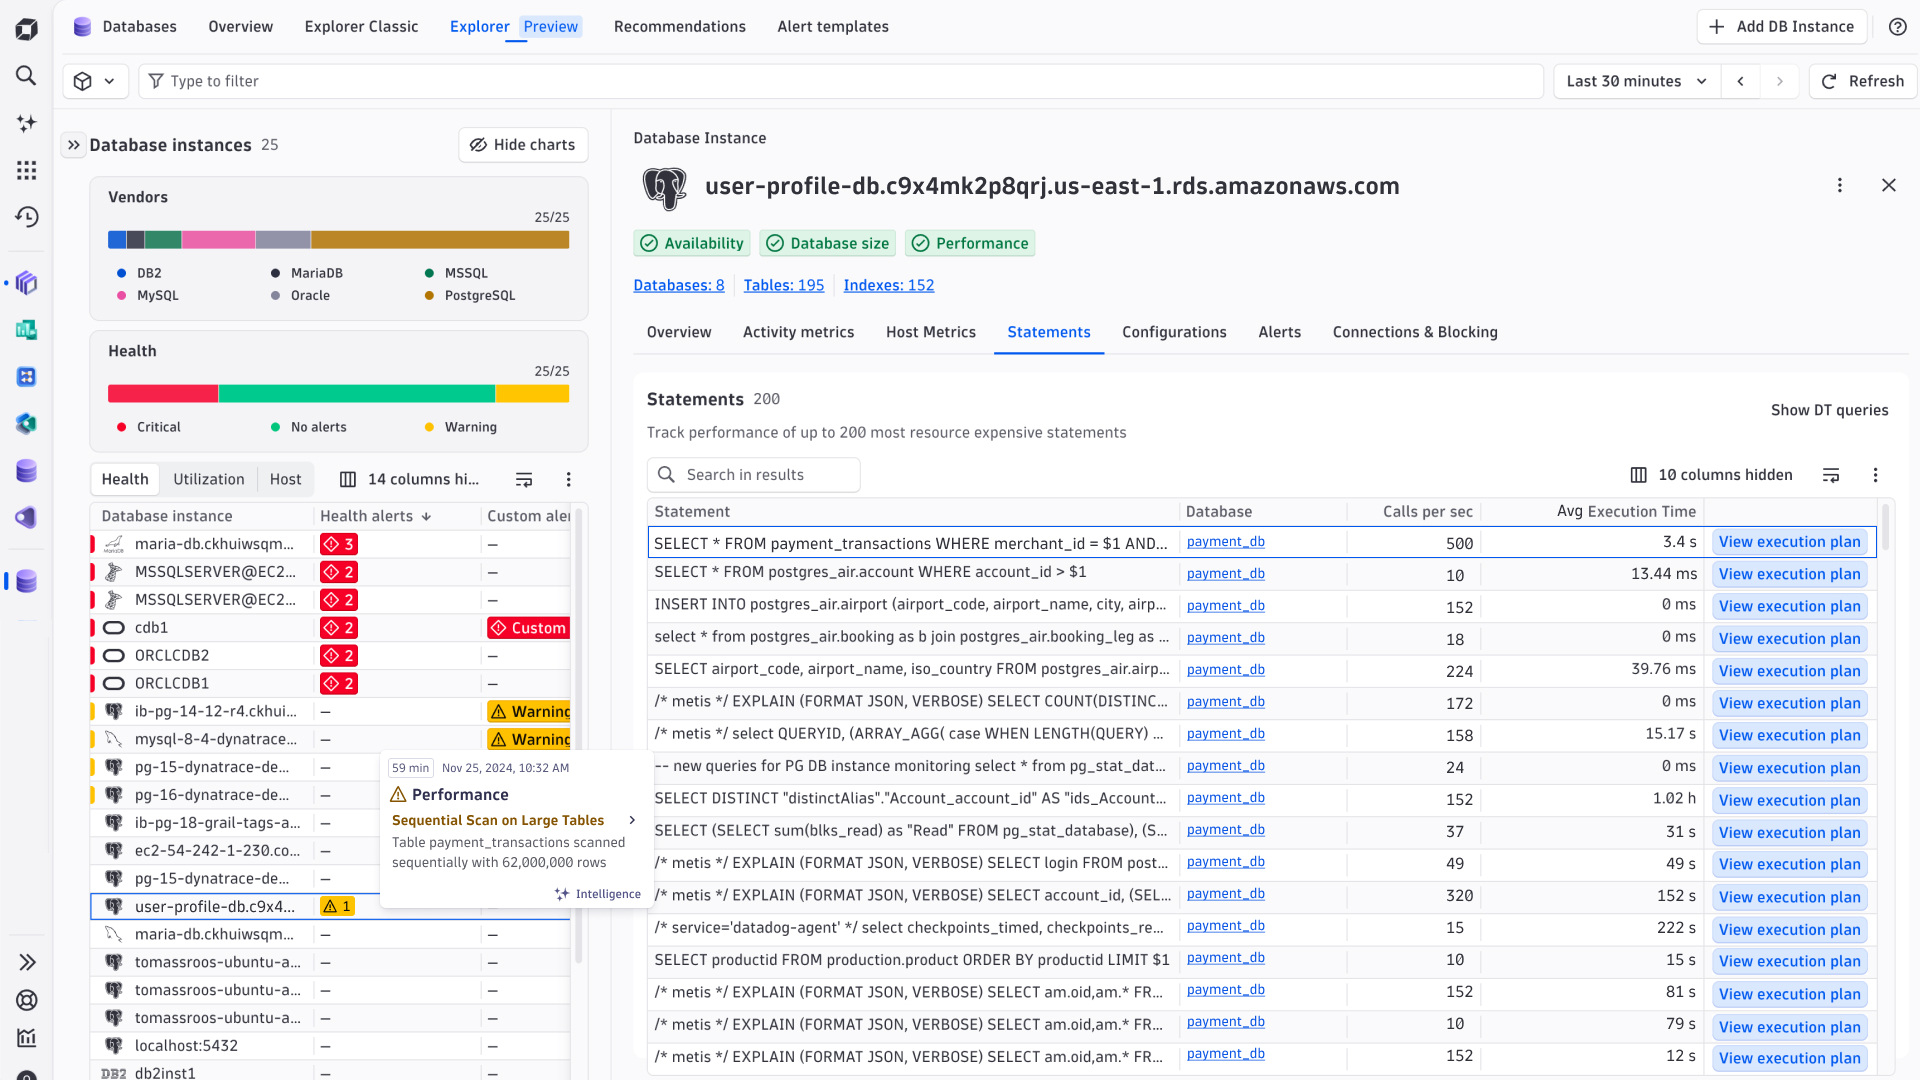Open Recommendations tab

coord(680,27)
